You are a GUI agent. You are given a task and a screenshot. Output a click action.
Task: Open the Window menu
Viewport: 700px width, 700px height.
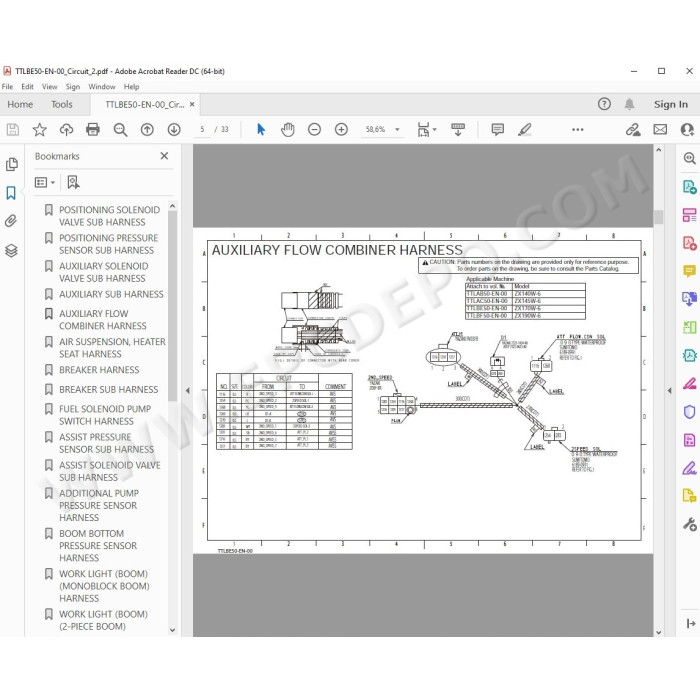click(102, 87)
